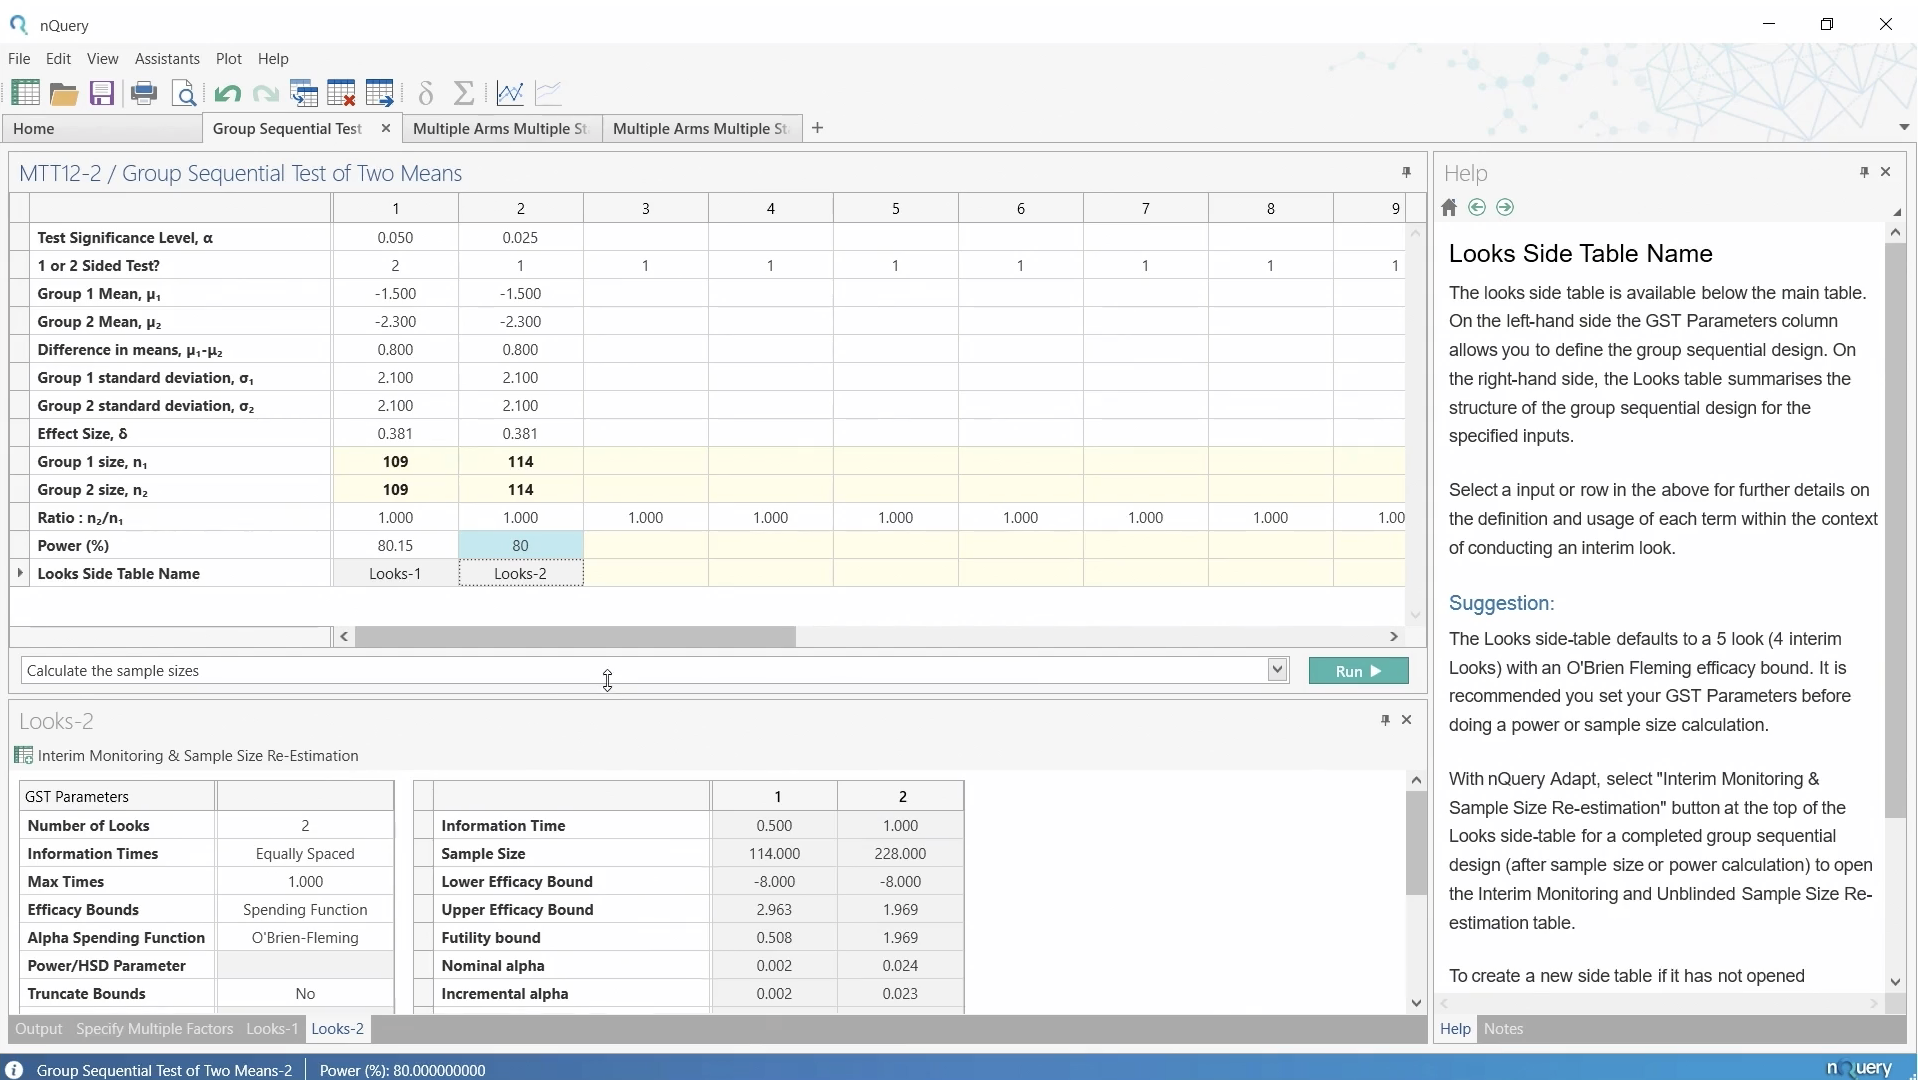Save using the purple floppy disk icon
Viewport: 1918px width, 1080px height.
102,94
